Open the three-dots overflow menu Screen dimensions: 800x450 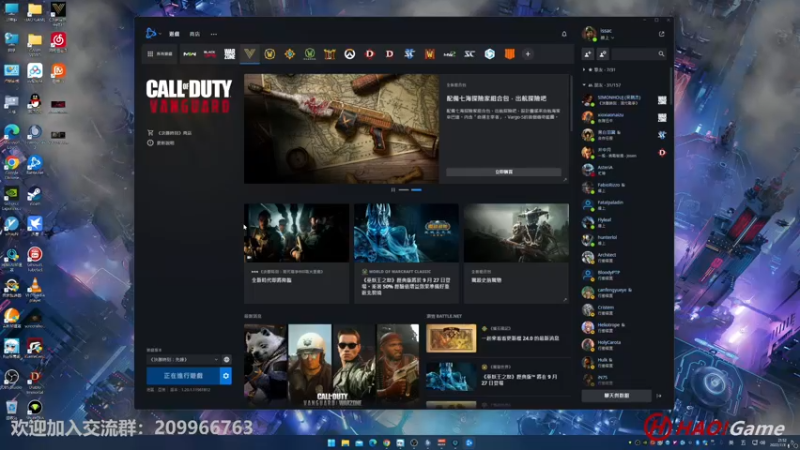(214, 34)
